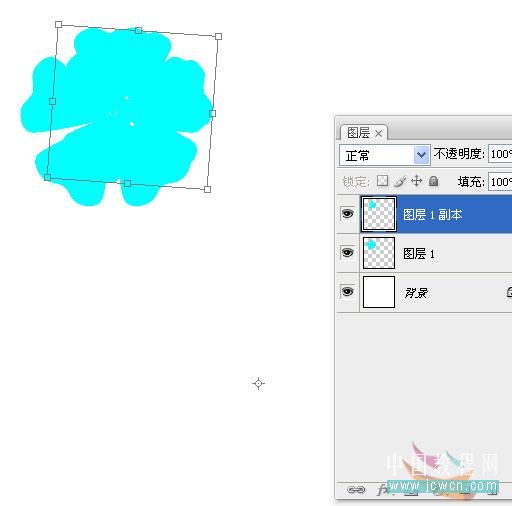Click the bottom-middle transform edge handle
Screen dimensions: 512x506
(127, 183)
